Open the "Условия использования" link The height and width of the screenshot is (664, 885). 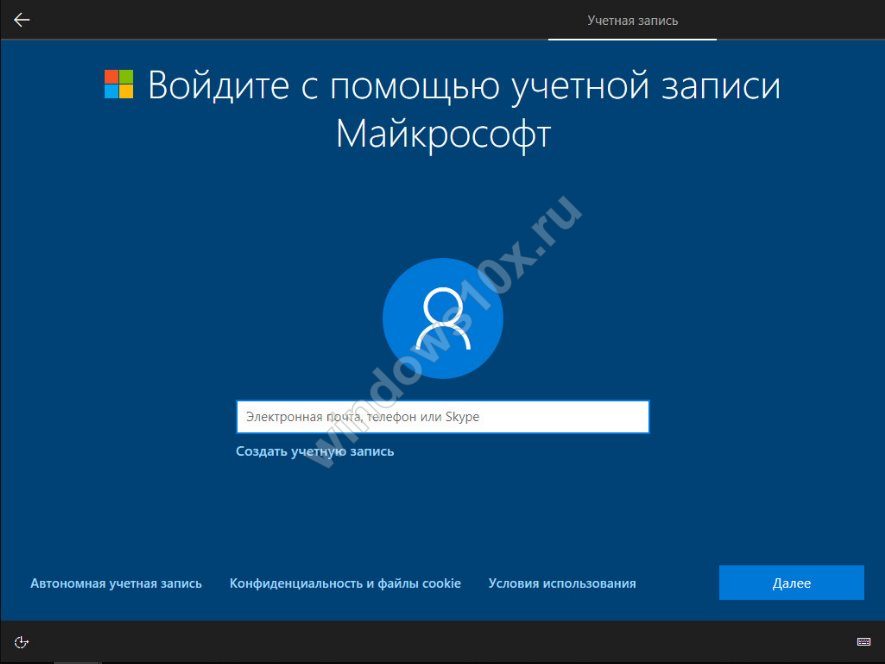562,583
